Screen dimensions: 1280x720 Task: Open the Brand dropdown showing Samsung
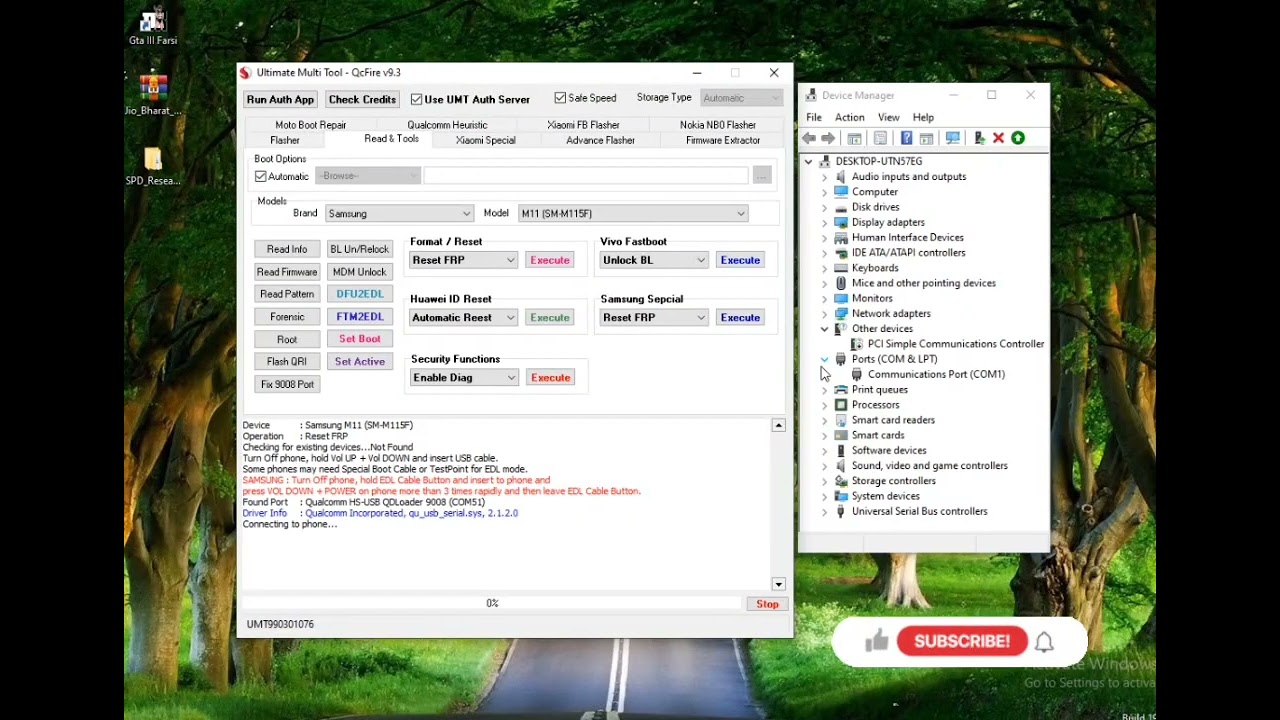[398, 214]
